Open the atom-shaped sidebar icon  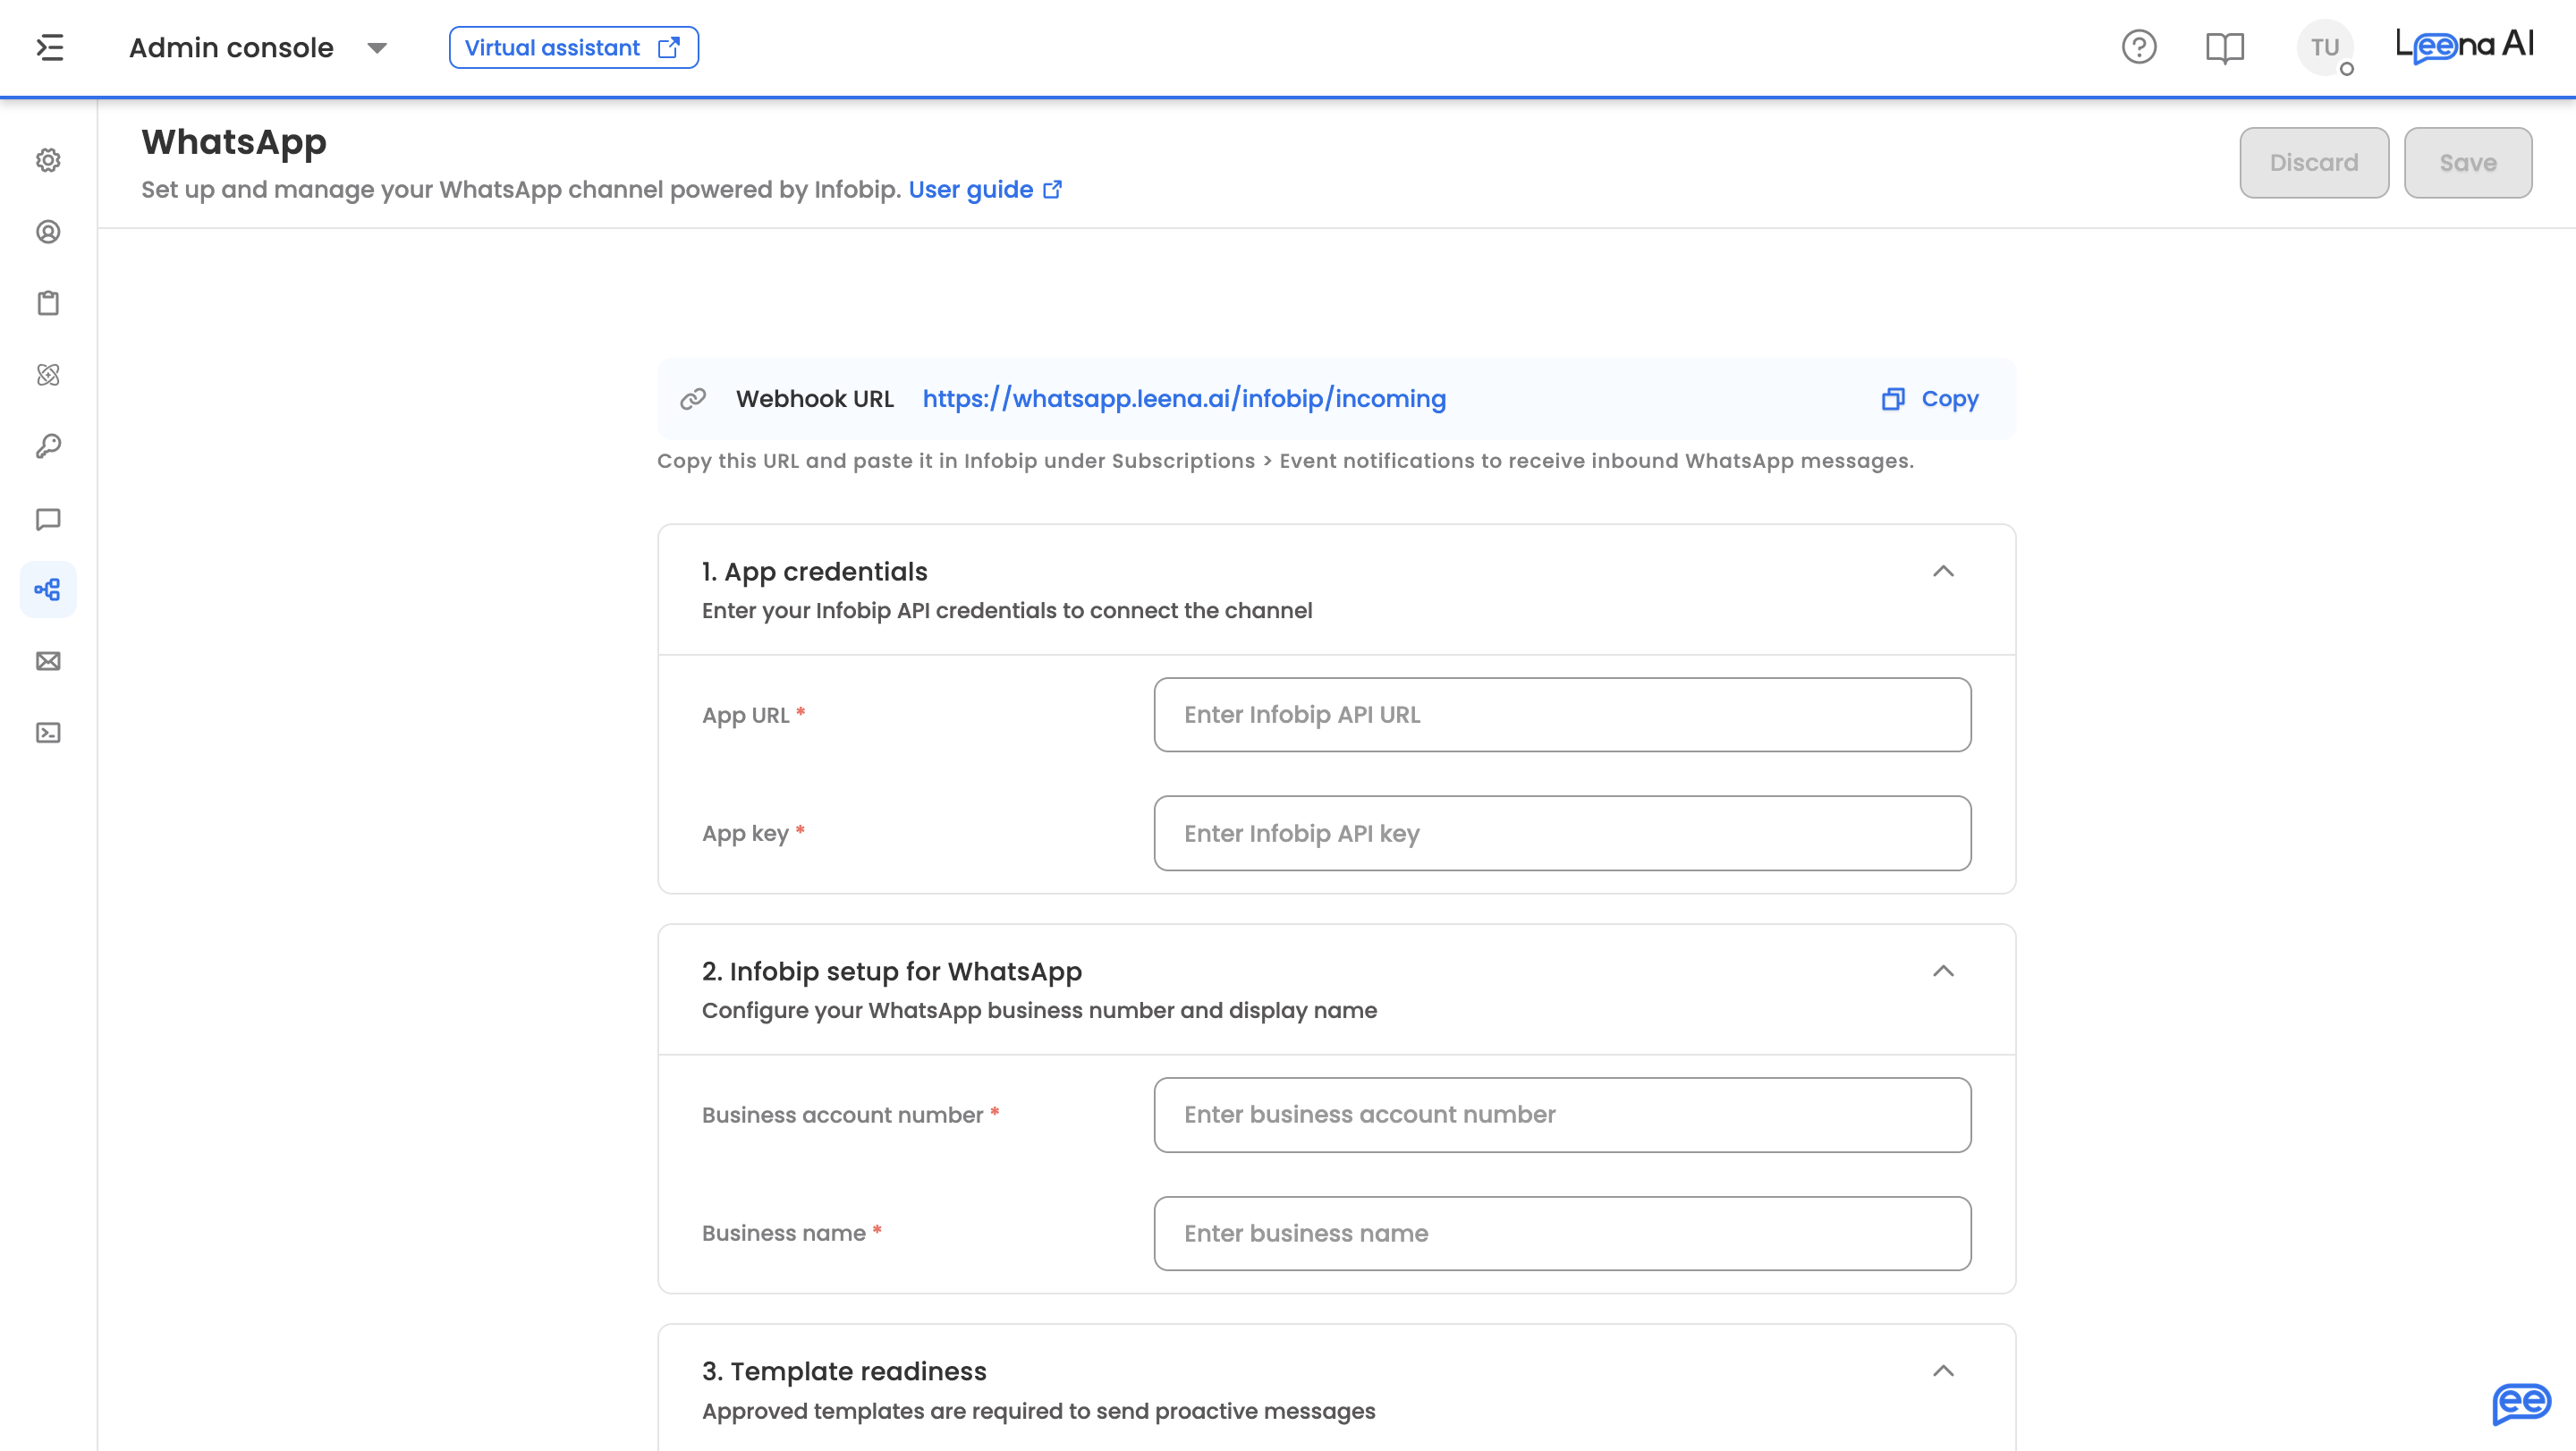(x=48, y=375)
